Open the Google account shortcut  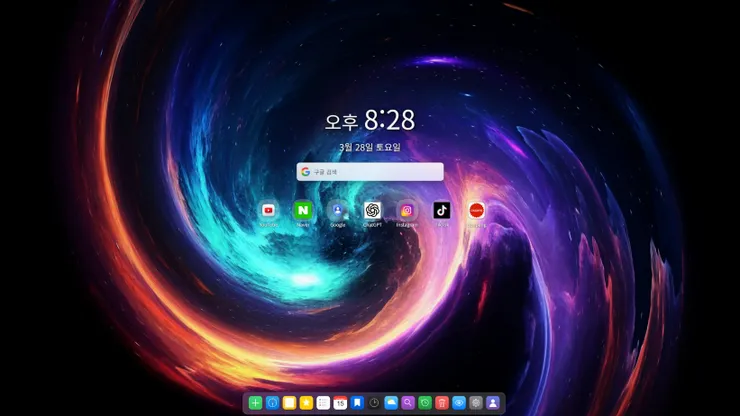pos(338,211)
